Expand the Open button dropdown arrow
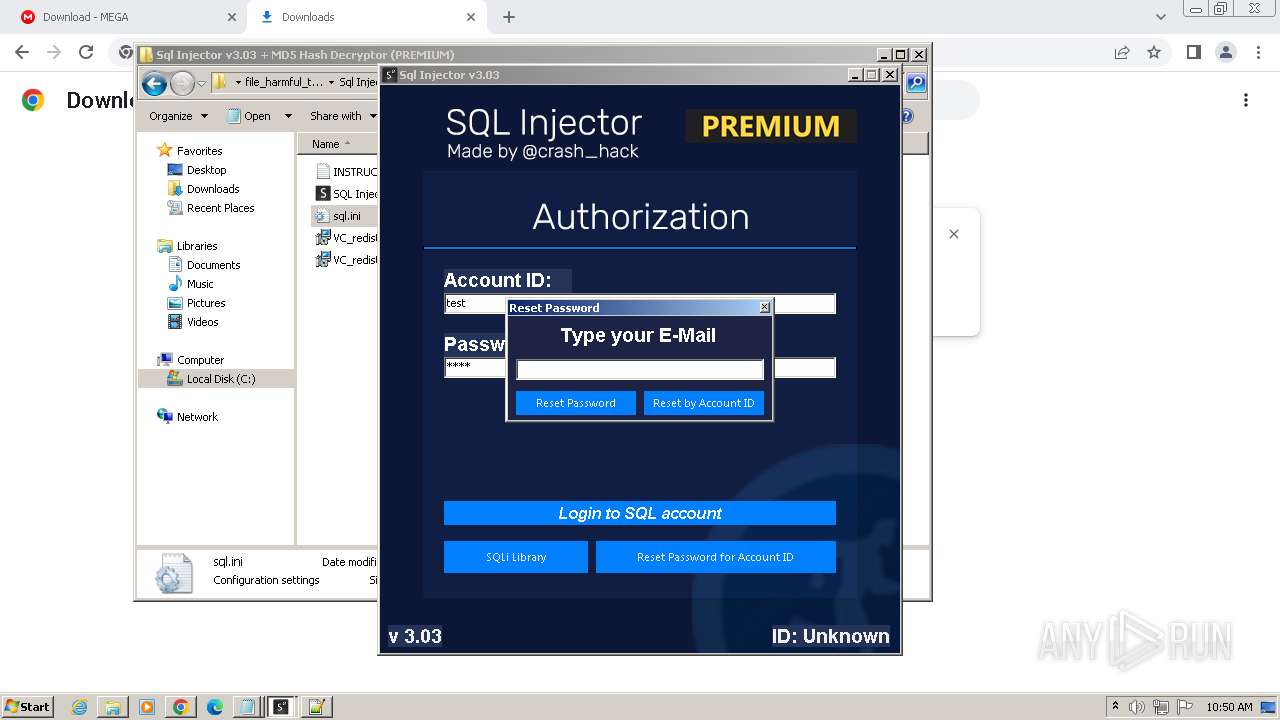Image resolution: width=1280 pixels, height=720 pixels. click(x=288, y=116)
